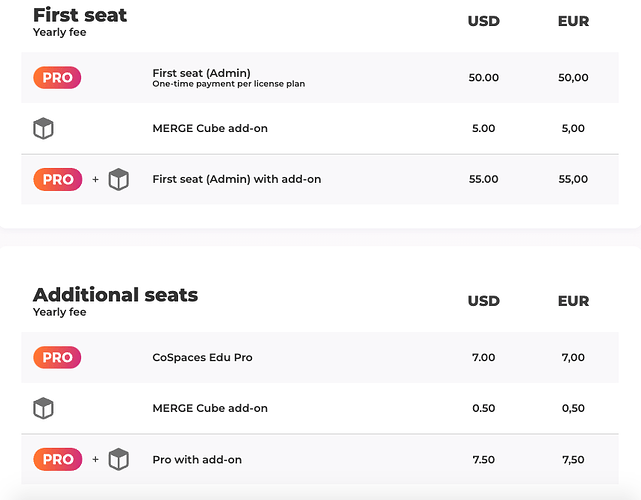This screenshot has height=500, width=641.
Task: Click the "First seat" section heading
Action: pos(80,15)
